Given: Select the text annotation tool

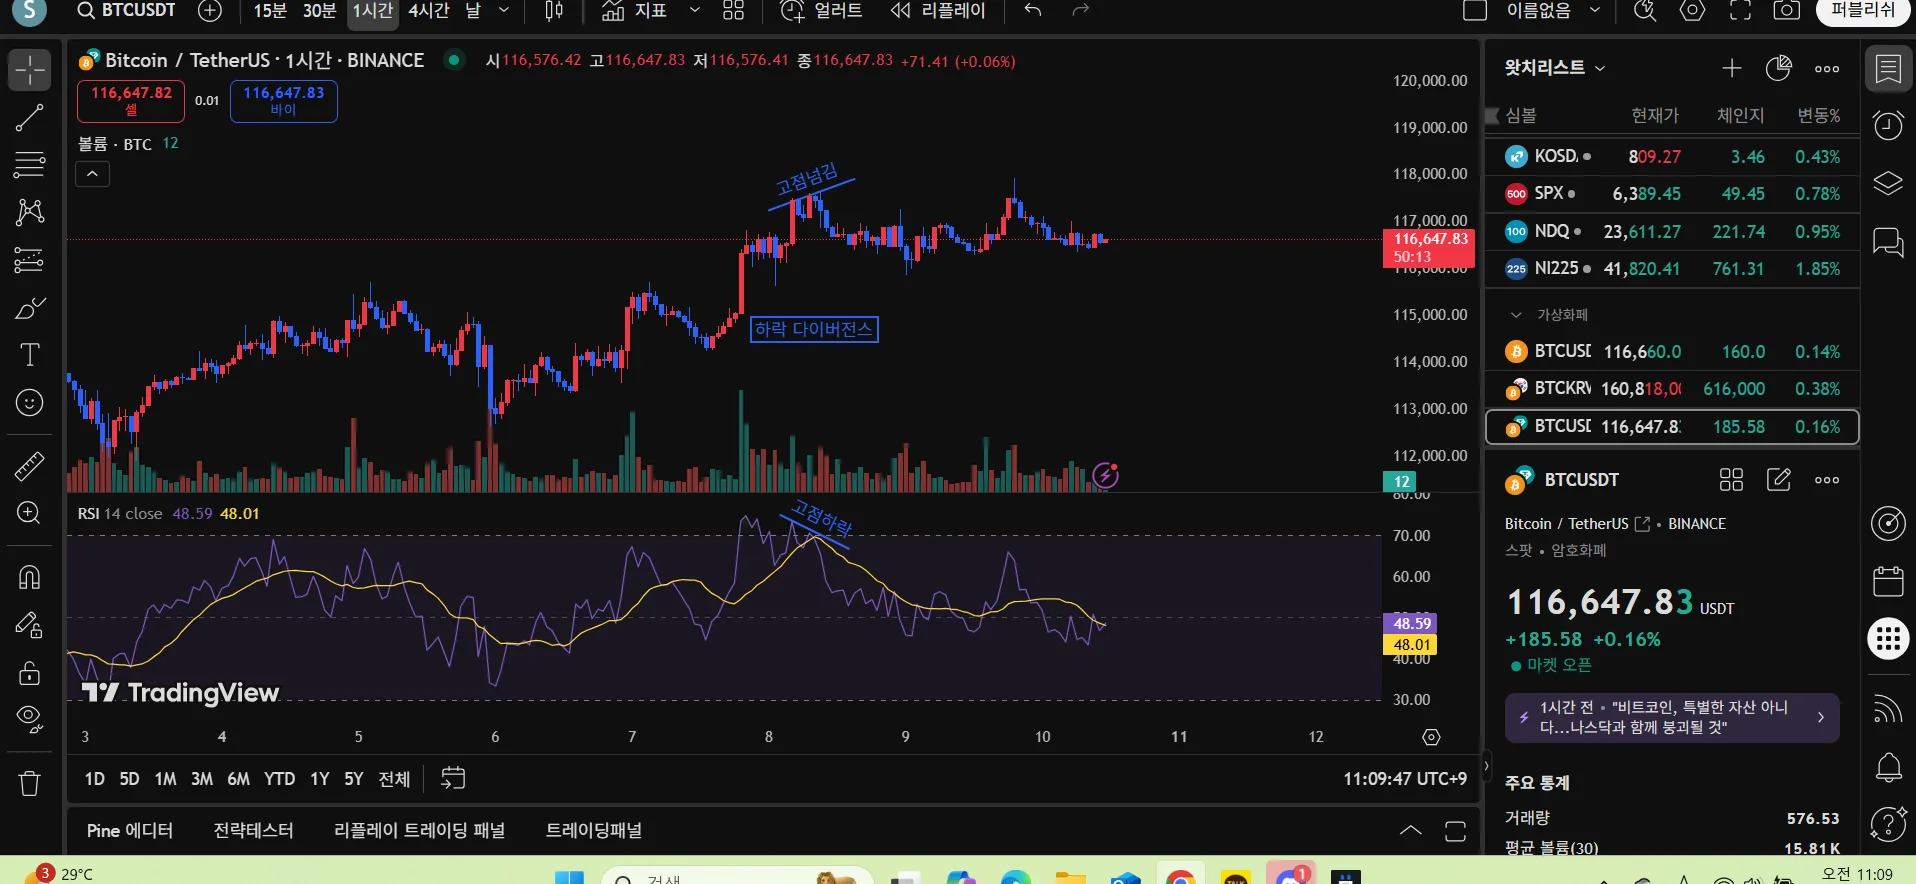Looking at the screenshot, I should click(29, 355).
